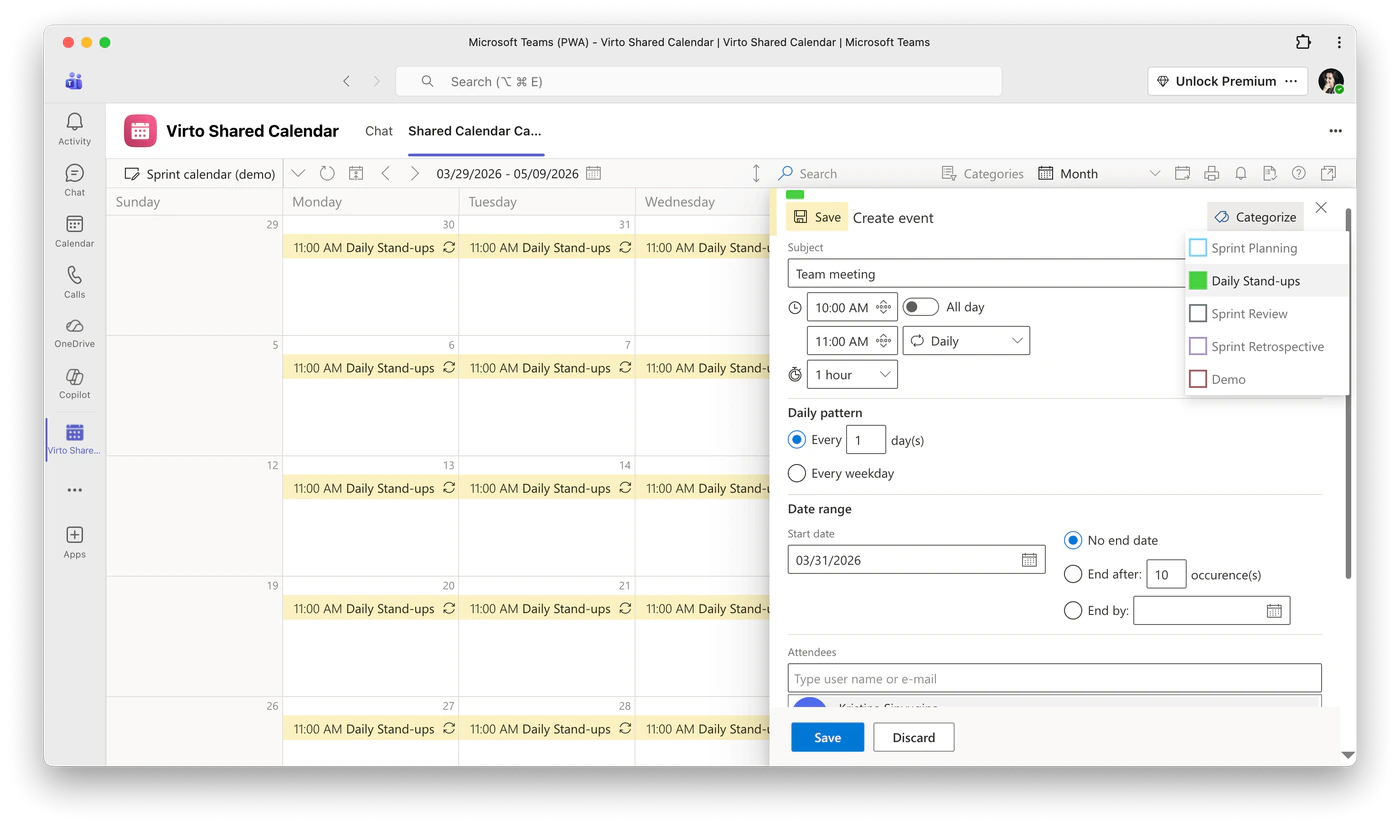Click the print icon in toolbar

[x=1211, y=173]
